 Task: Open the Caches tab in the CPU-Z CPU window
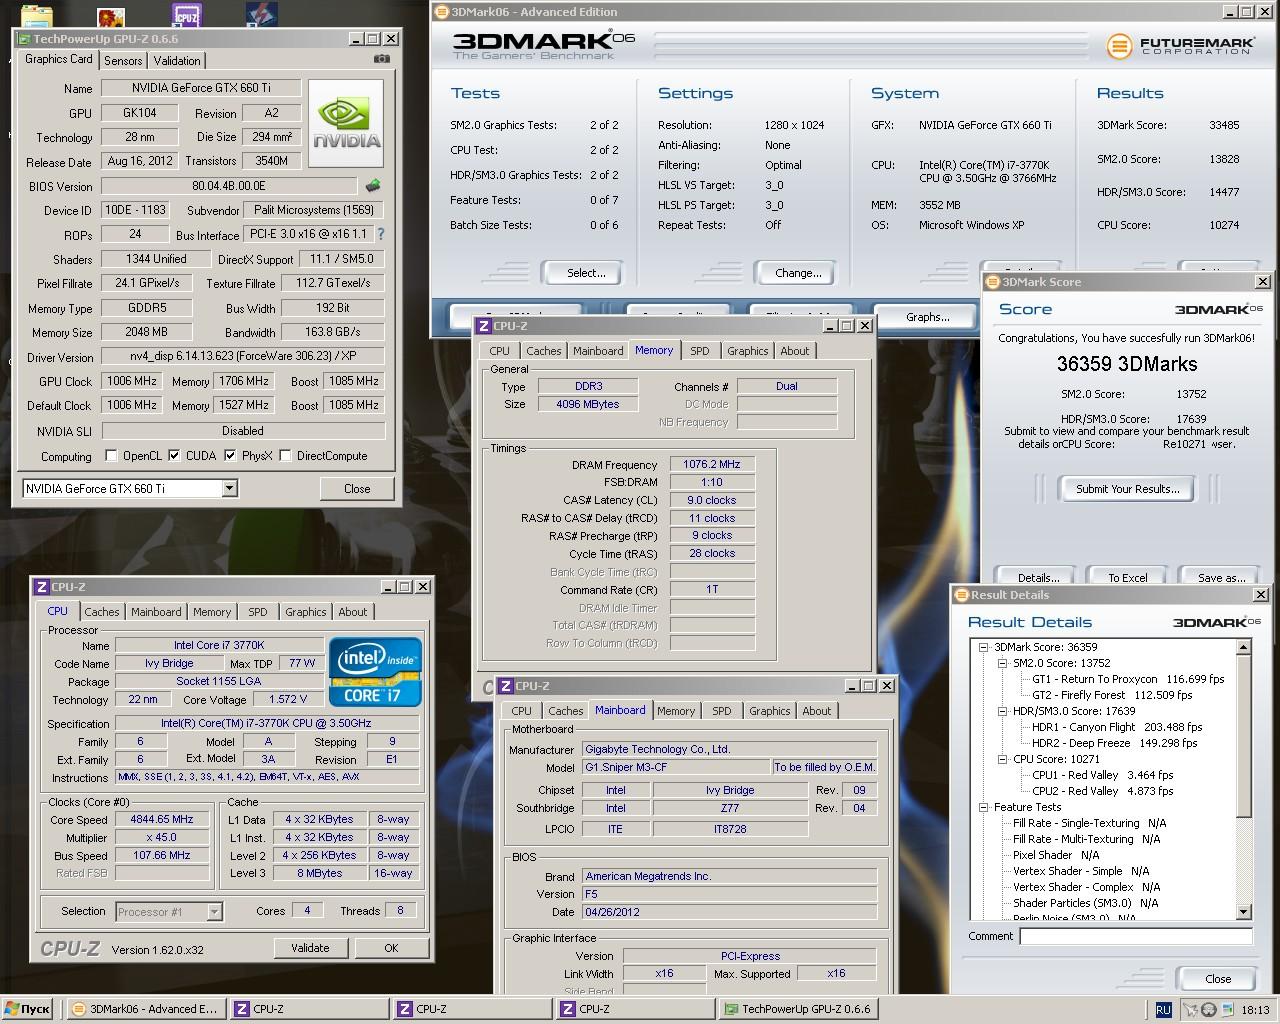tap(102, 612)
